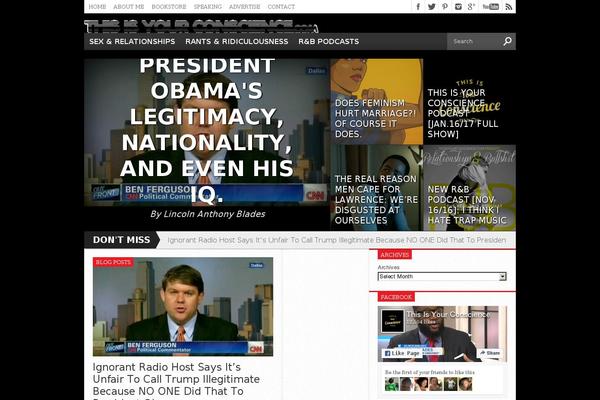
Task: Open the I Think I Hate Trap Music tile
Action: pyautogui.click(x=470, y=188)
